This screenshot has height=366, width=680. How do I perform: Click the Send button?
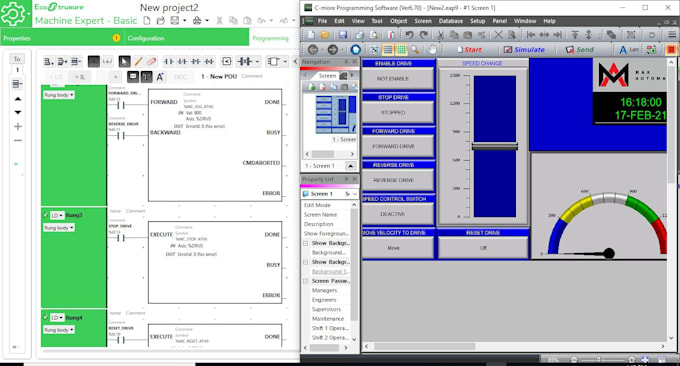click(580, 49)
